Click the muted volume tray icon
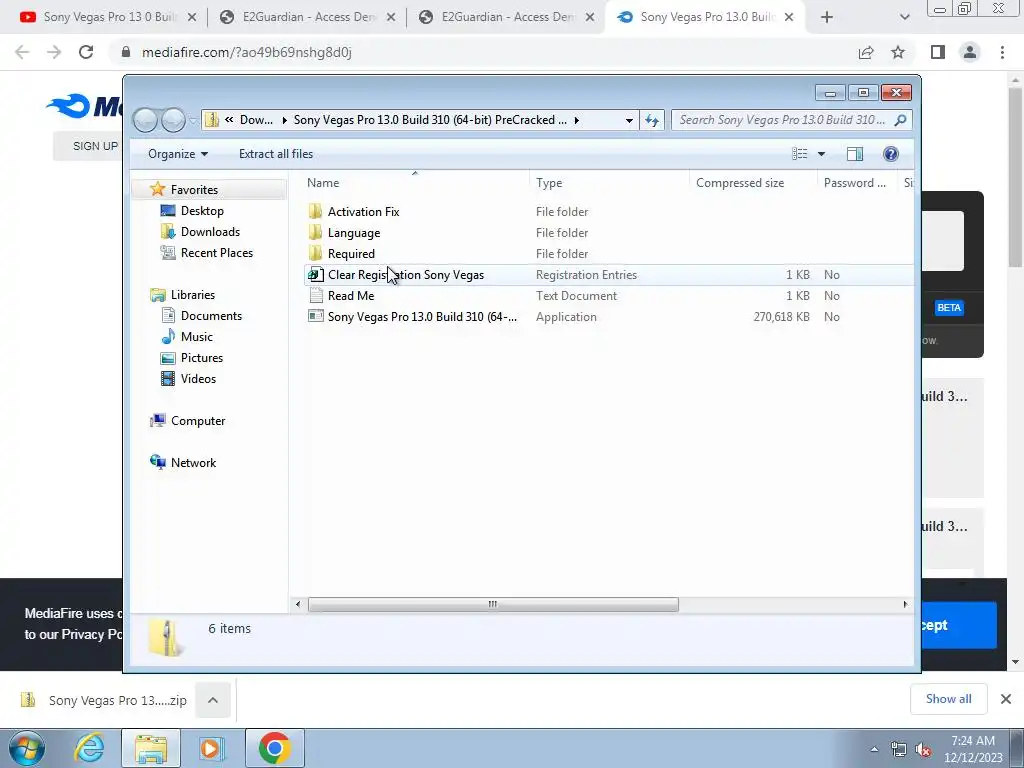Image resolution: width=1024 pixels, height=768 pixels. (923, 750)
